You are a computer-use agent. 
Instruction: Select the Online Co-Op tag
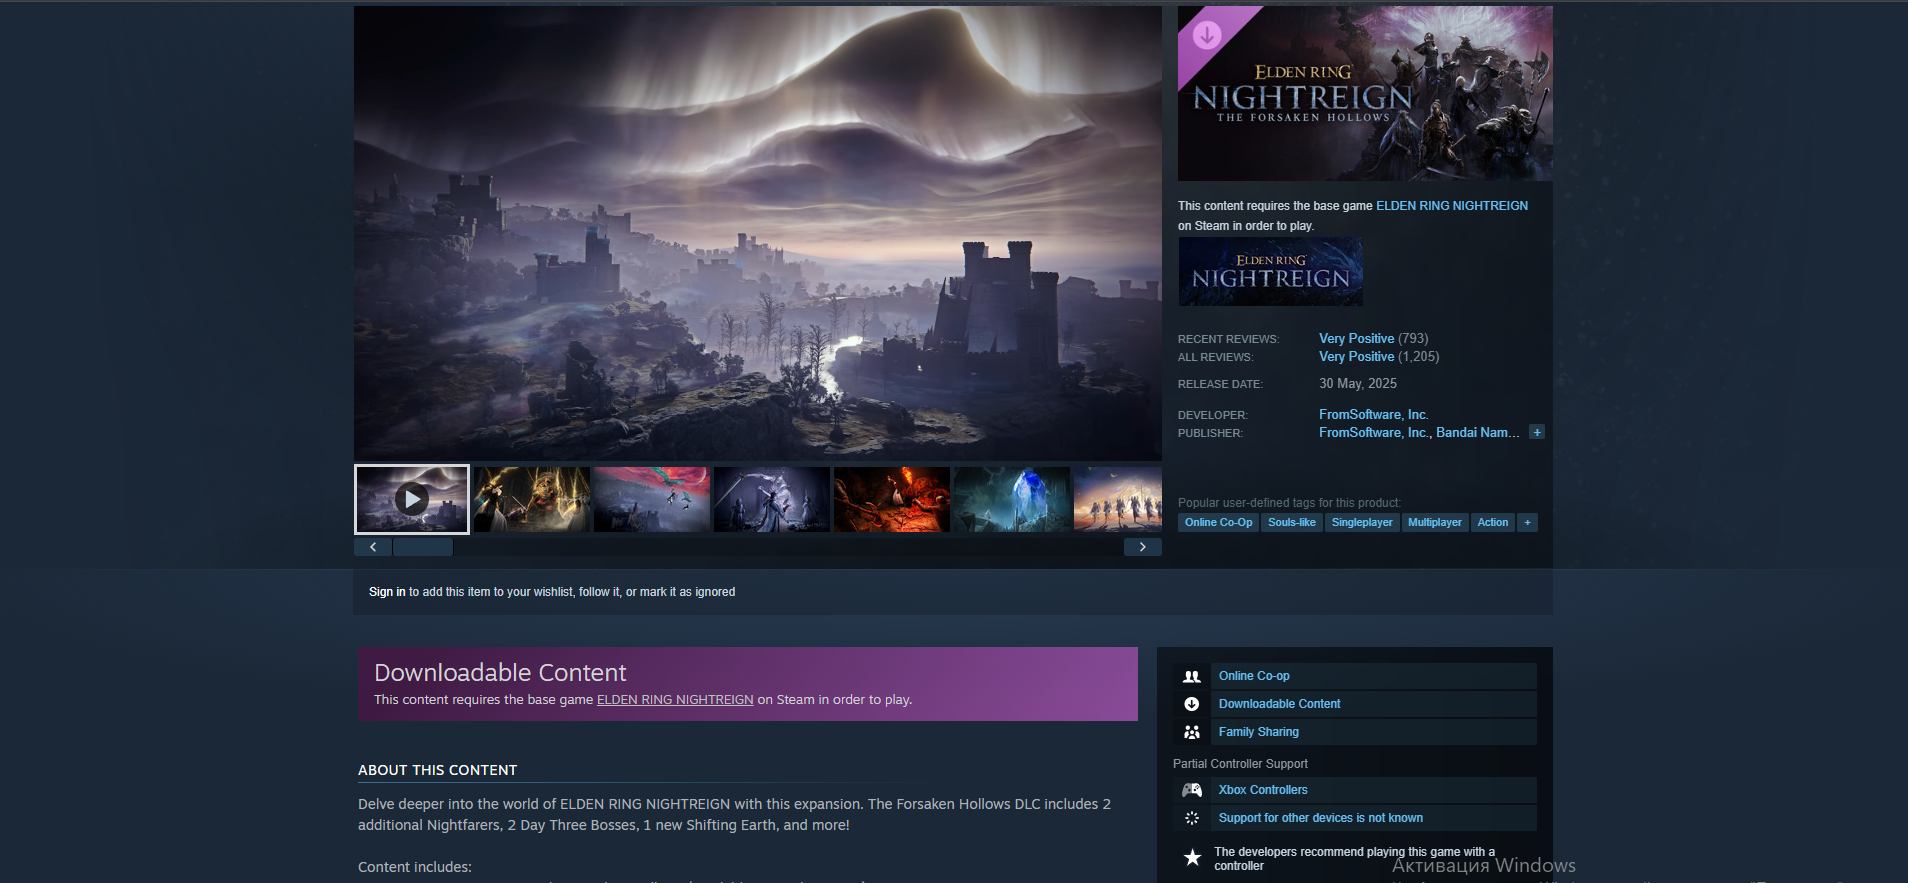click(1218, 522)
